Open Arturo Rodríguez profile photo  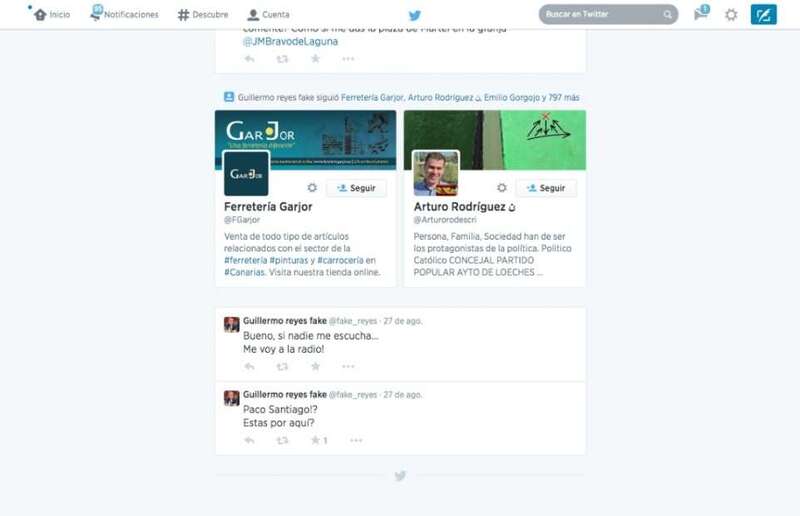(x=435, y=173)
